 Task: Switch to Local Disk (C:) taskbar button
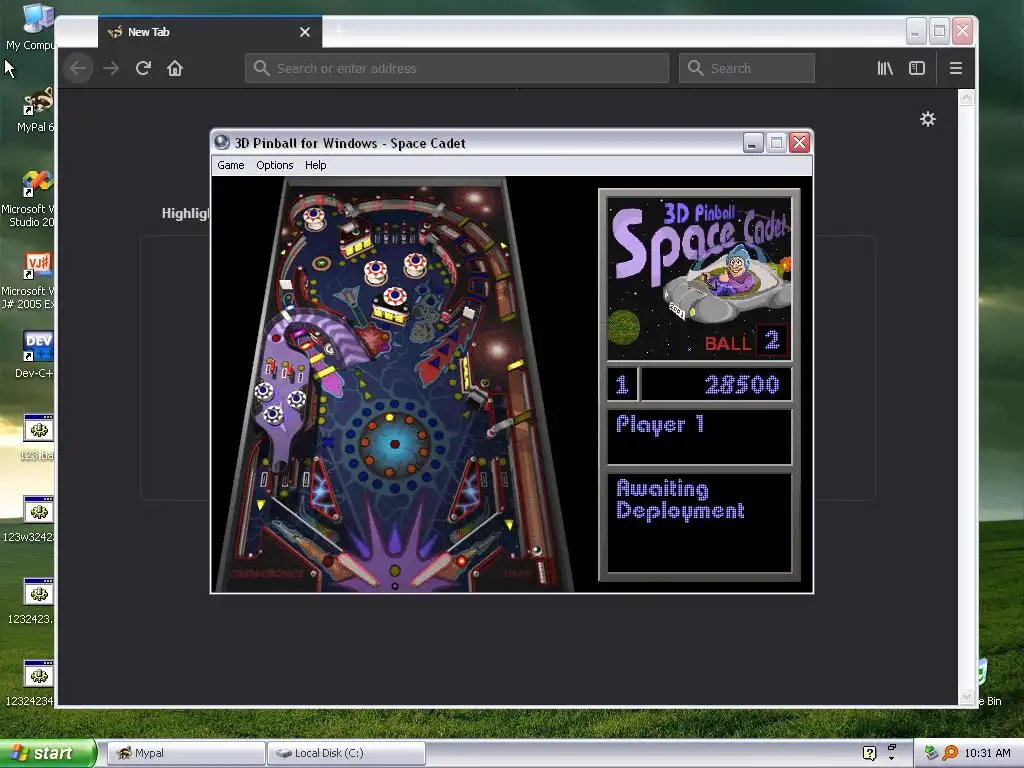pos(346,753)
